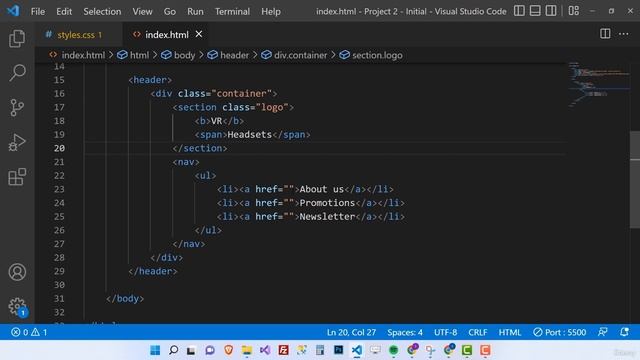Expand the section.logo breadcrumb item
Image resolution: width=640 pixels, height=360 pixels.
(x=371, y=55)
